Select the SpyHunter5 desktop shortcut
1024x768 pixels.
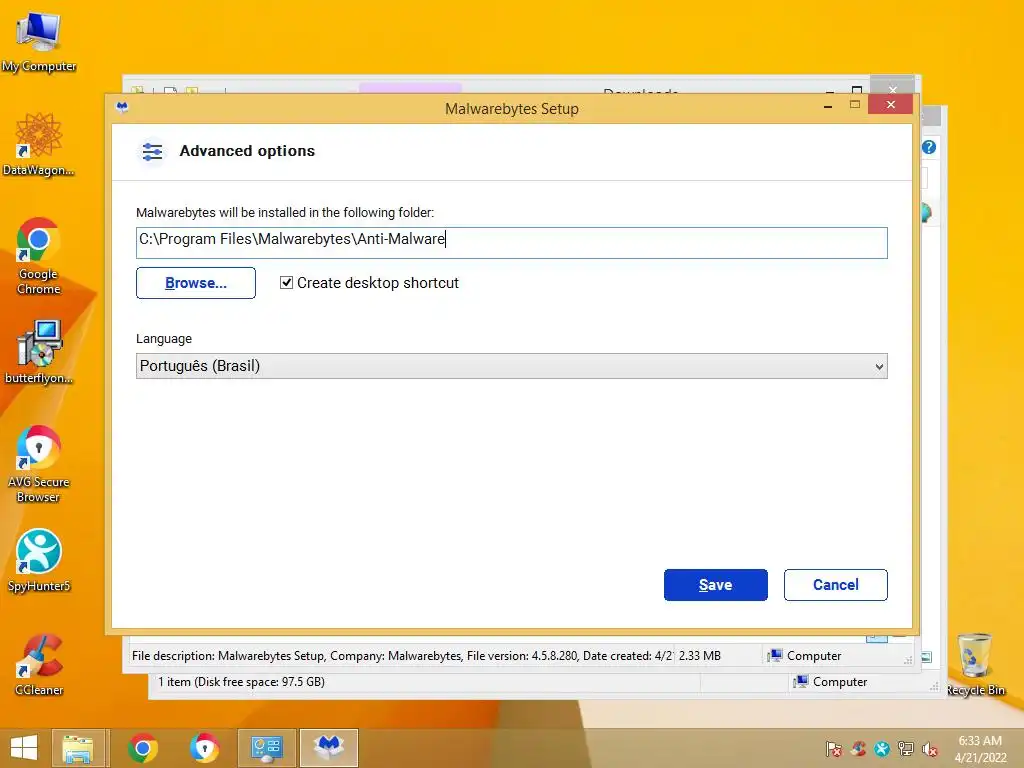[x=39, y=560]
